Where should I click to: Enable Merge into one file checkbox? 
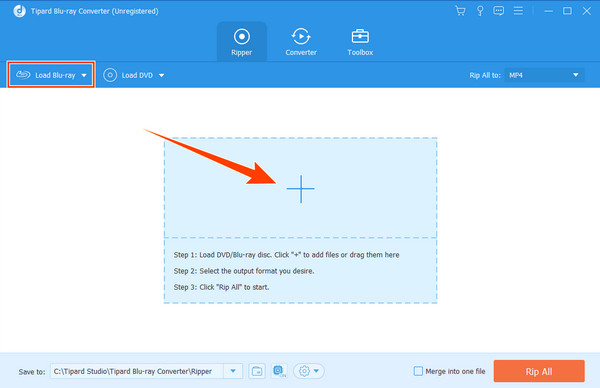point(418,371)
